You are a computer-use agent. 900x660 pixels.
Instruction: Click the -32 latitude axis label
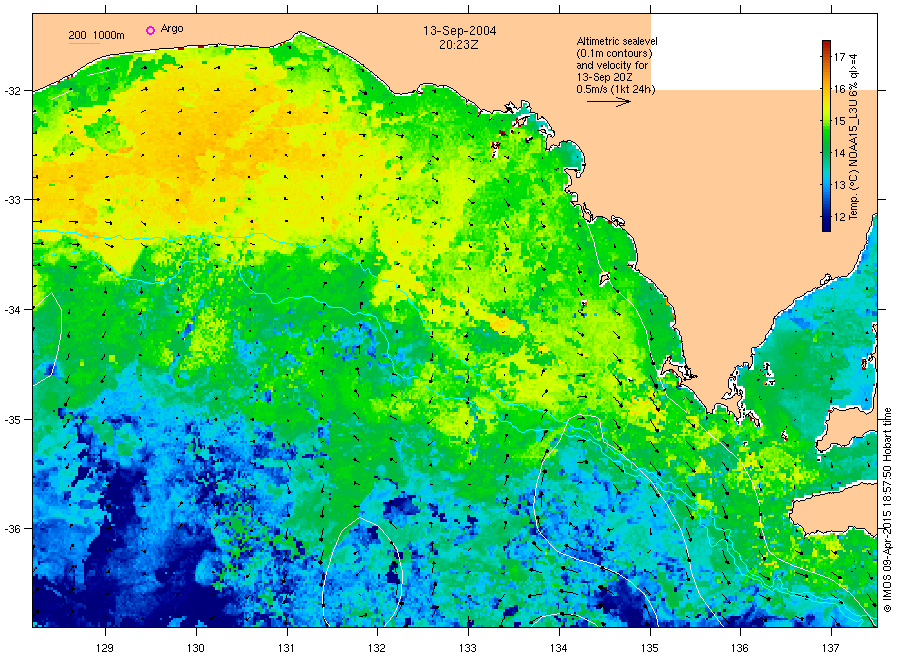click(x=12, y=91)
